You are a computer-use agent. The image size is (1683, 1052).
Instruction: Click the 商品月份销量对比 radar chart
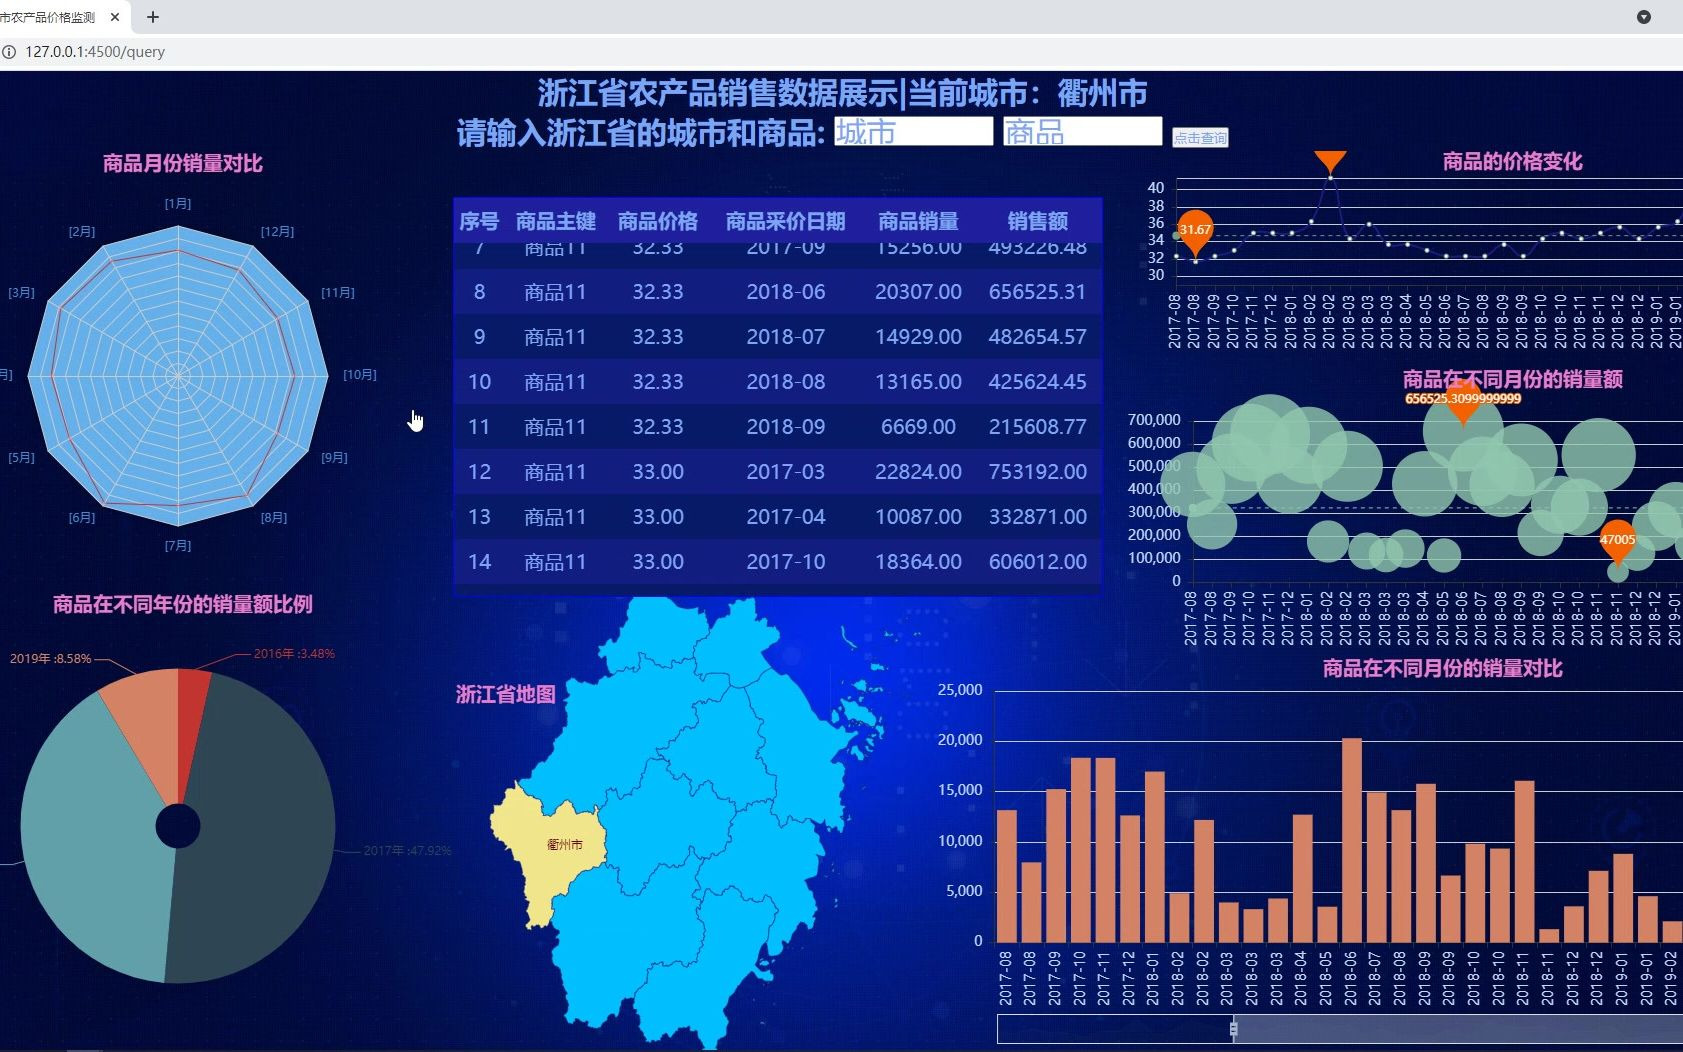click(178, 375)
